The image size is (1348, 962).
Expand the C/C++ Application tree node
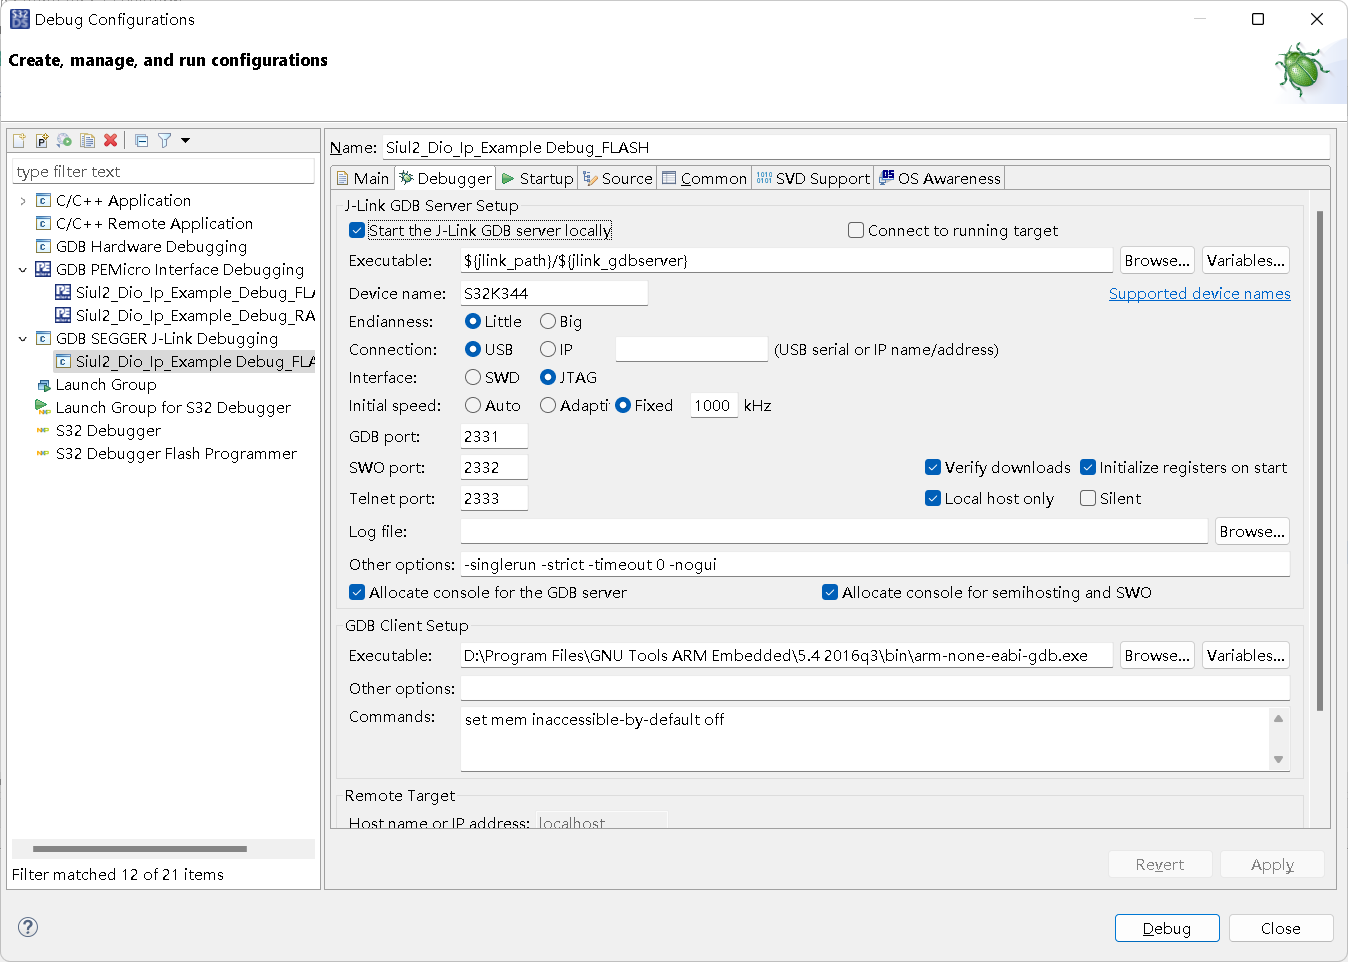click(x=23, y=201)
